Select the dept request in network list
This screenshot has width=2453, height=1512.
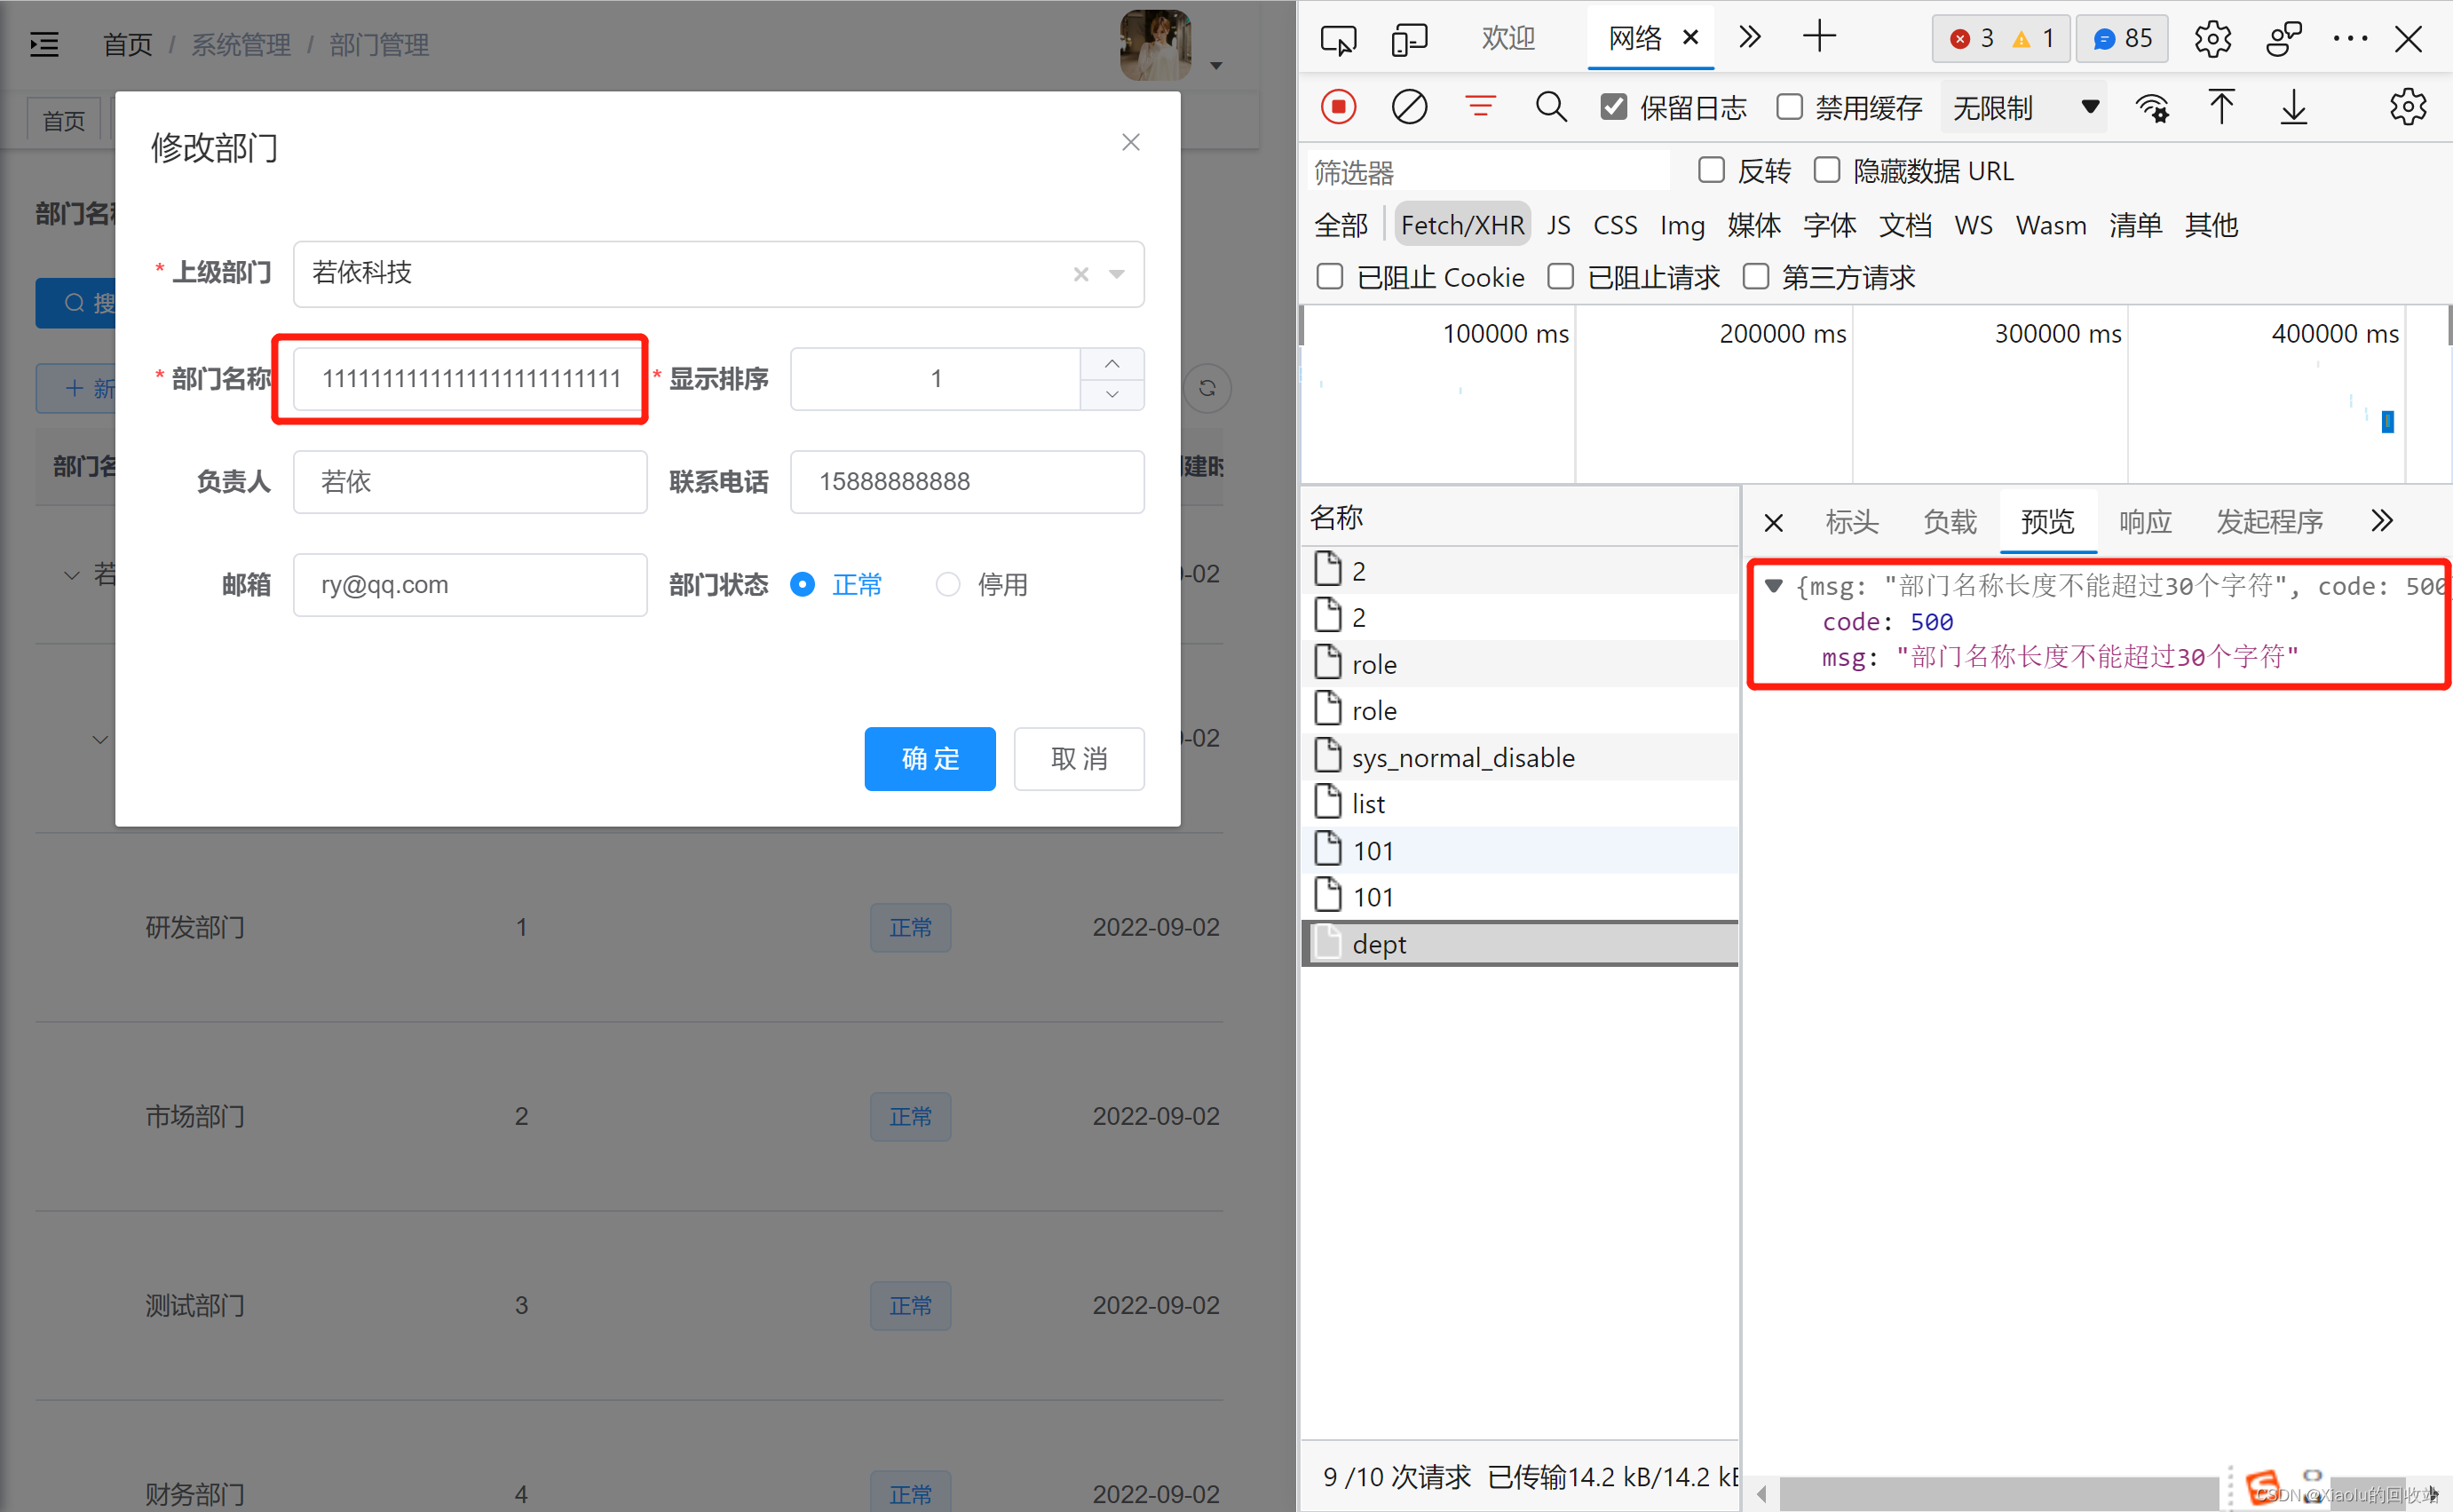(x=1378, y=943)
